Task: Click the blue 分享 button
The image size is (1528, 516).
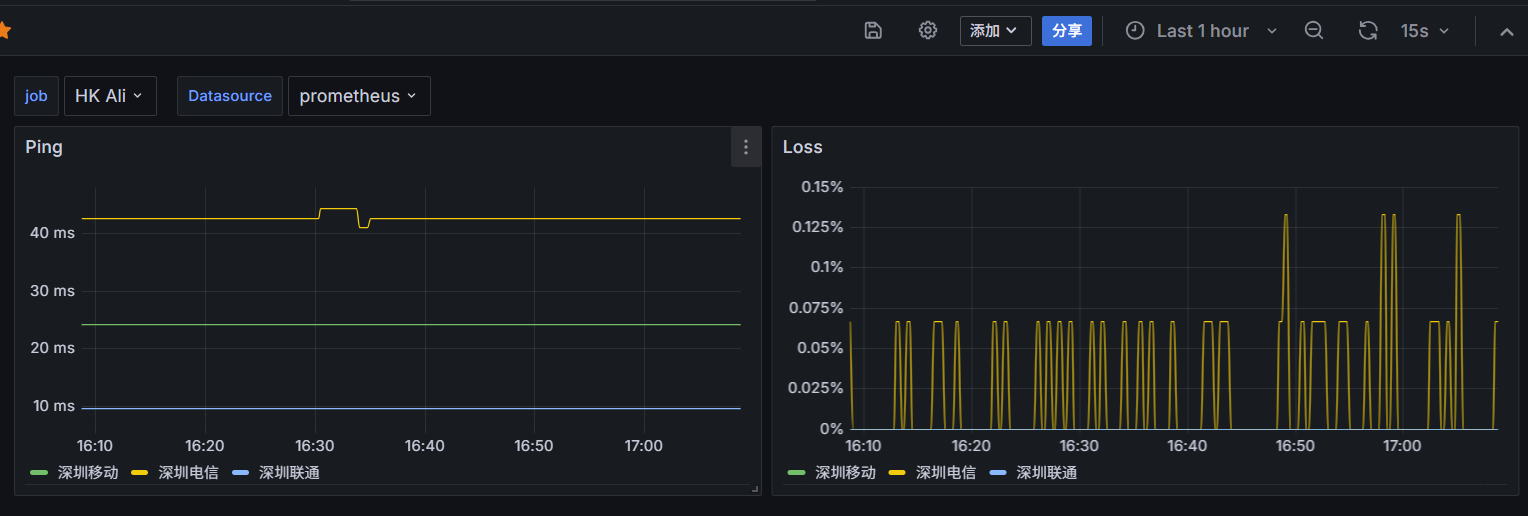Action: point(1067,31)
